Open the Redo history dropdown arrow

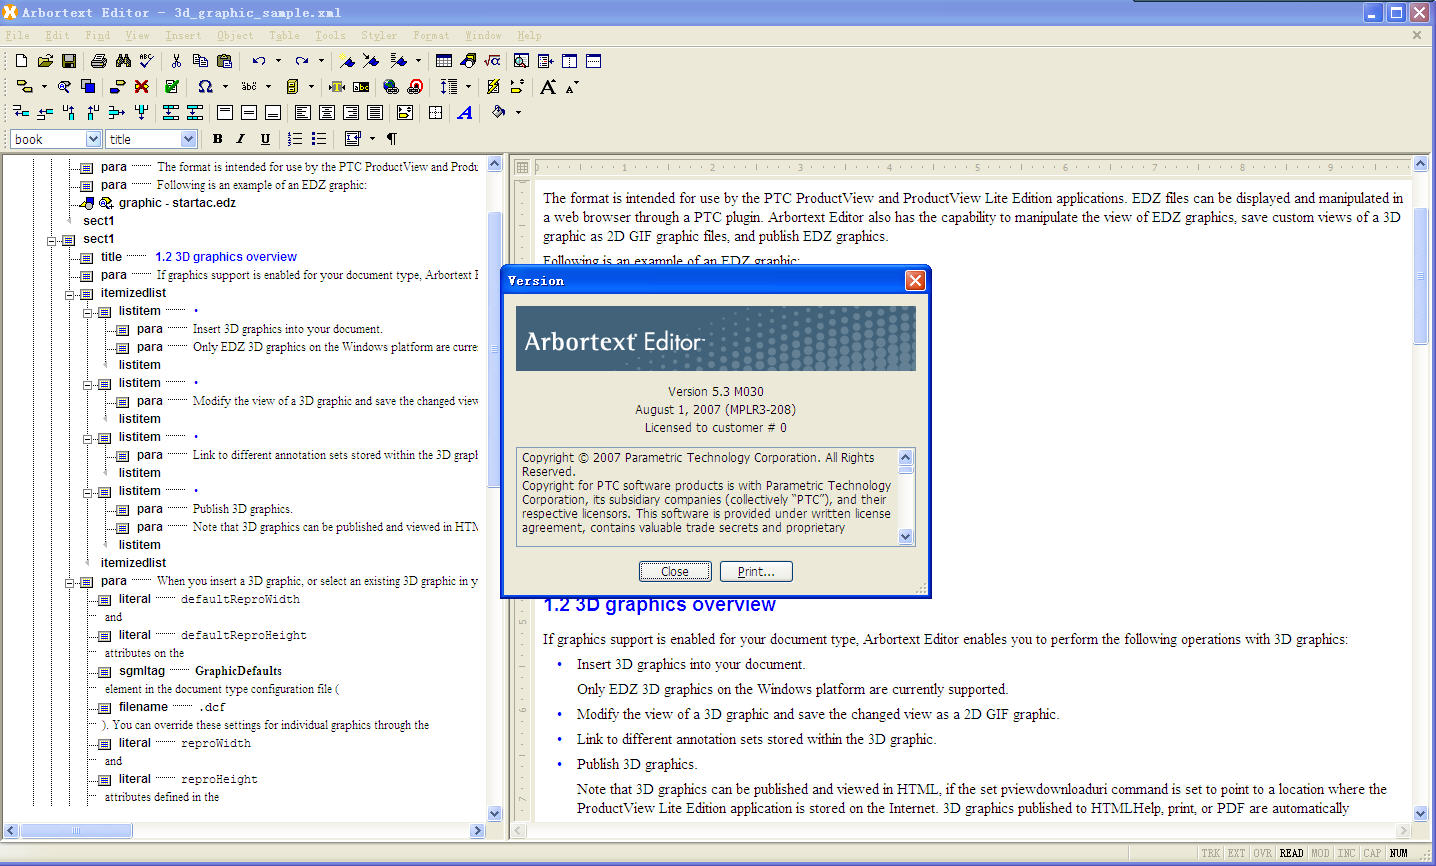pyautogui.click(x=321, y=61)
